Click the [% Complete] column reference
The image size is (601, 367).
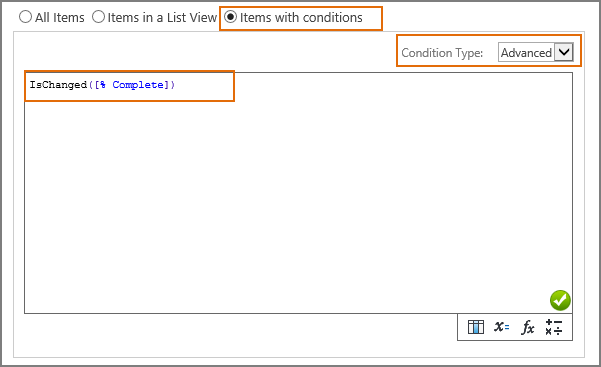click(x=132, y=85)
